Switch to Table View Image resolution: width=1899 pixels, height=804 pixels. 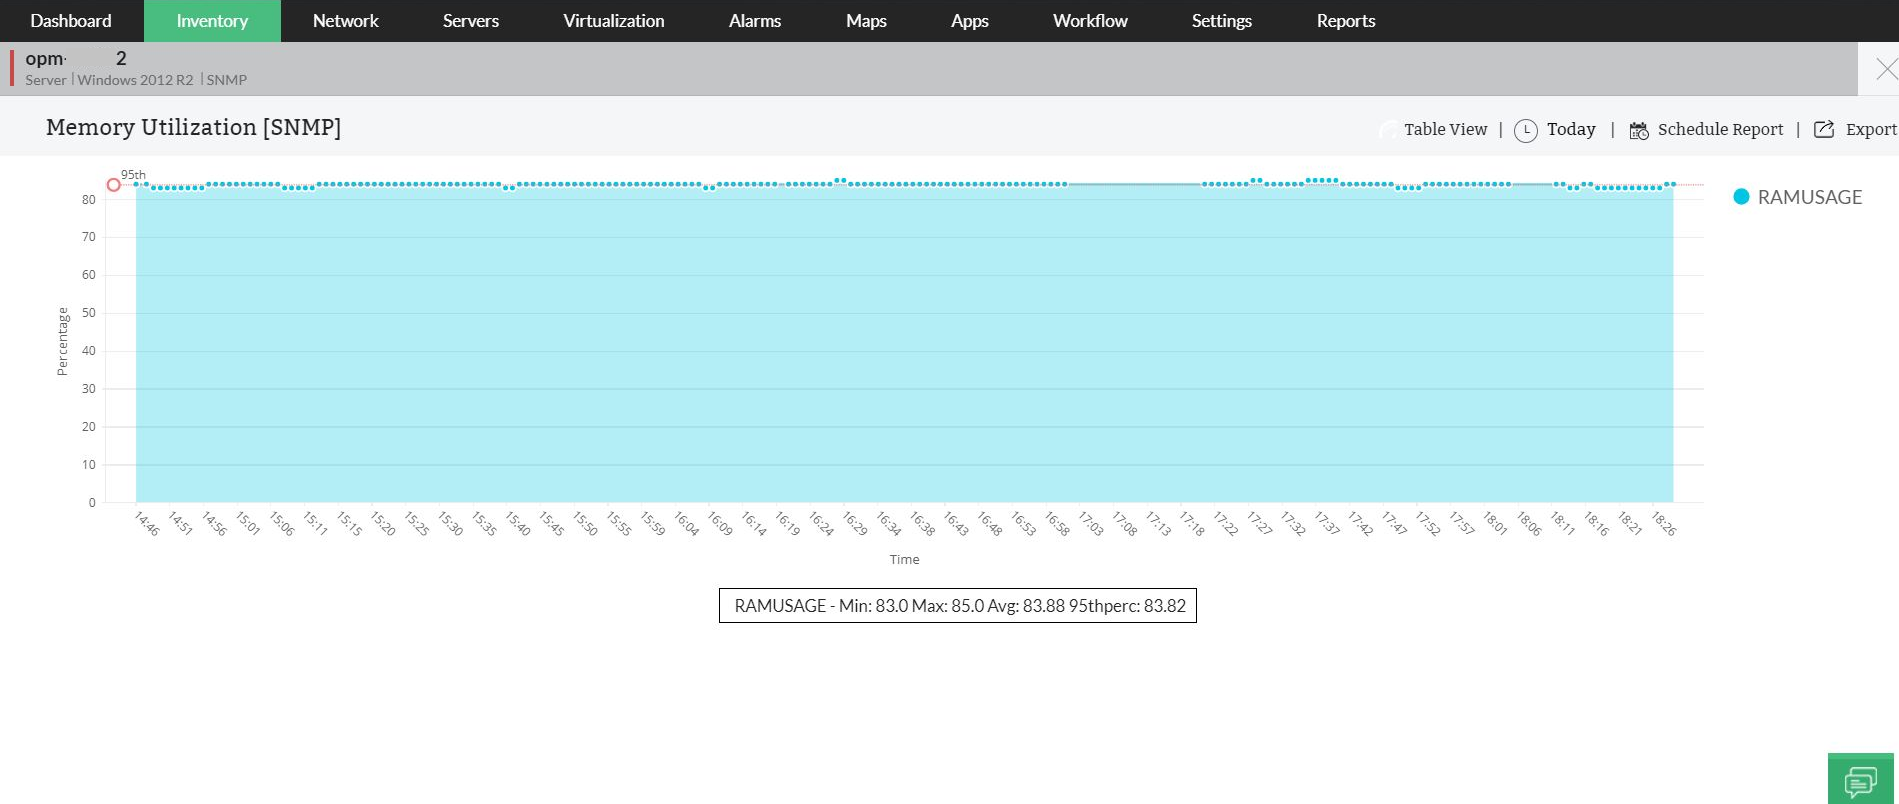(1445, 129)
